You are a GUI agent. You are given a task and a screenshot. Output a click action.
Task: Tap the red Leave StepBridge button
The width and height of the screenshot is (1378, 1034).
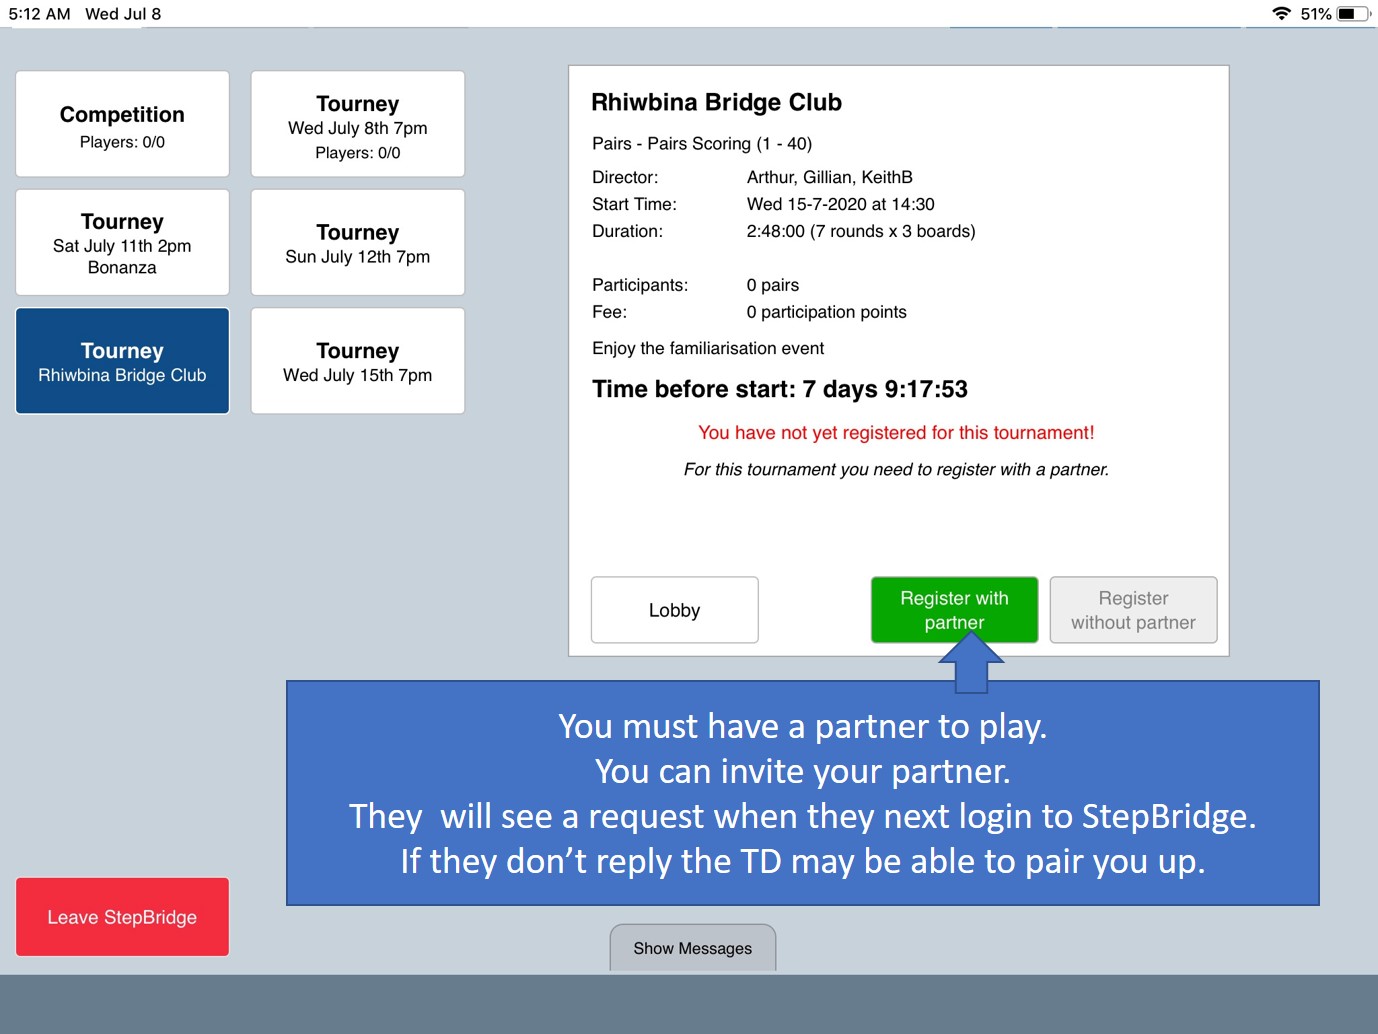[x=122, y=917]
